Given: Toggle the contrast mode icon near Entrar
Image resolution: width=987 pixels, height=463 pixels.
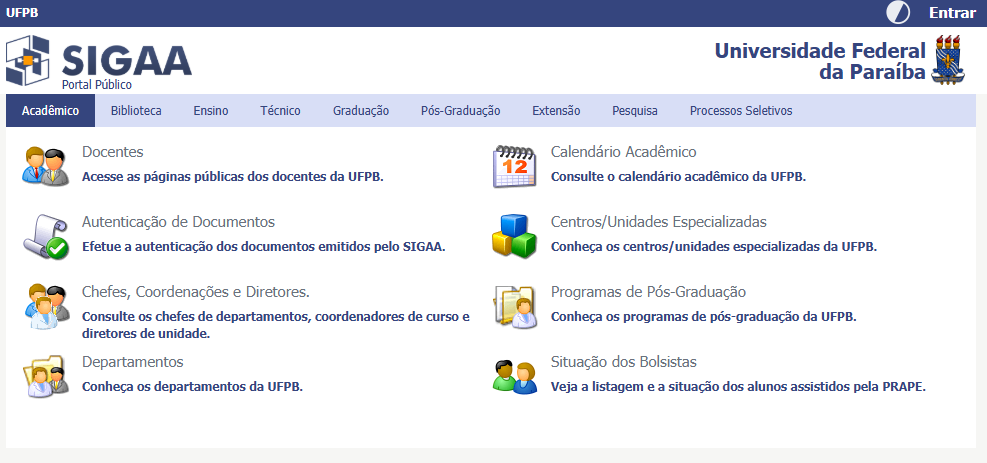Looking at the screenshot, I should (x=899, y=13).
